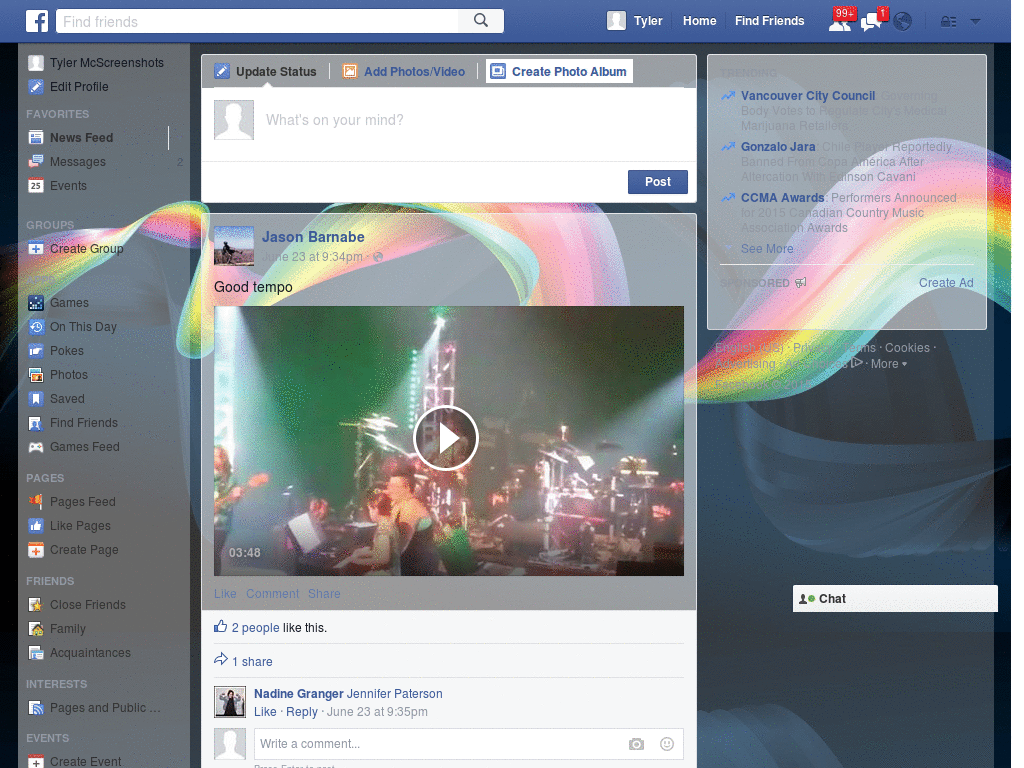Open privacy shortcuts lock icon
This screenshot has height=768, width=1024.
coord(948,22)
